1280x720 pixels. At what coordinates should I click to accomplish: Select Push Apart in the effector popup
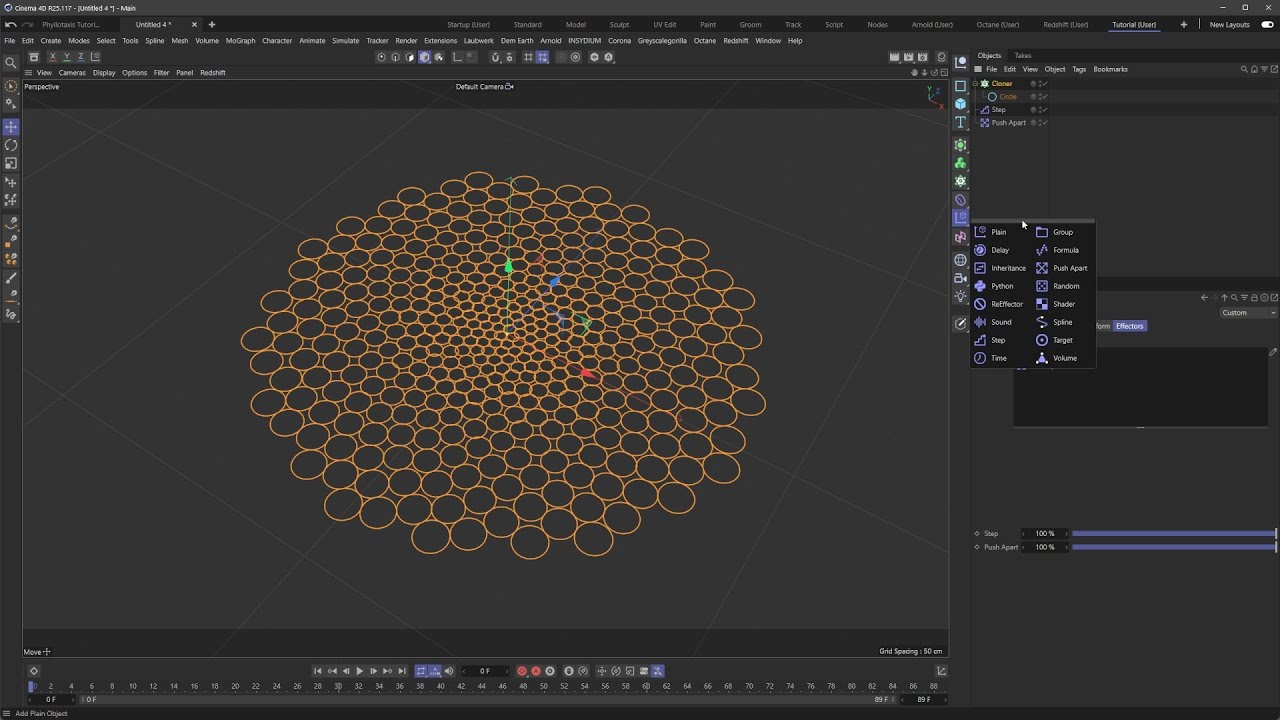[x=1064, y=268]
